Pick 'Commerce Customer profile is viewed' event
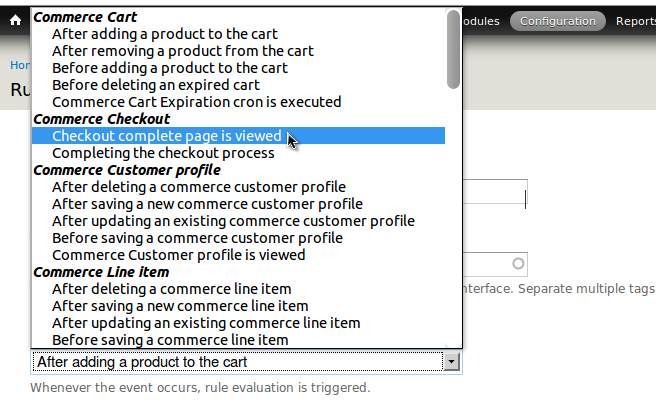This screenshot has height=419, width=656. (179, 255)
